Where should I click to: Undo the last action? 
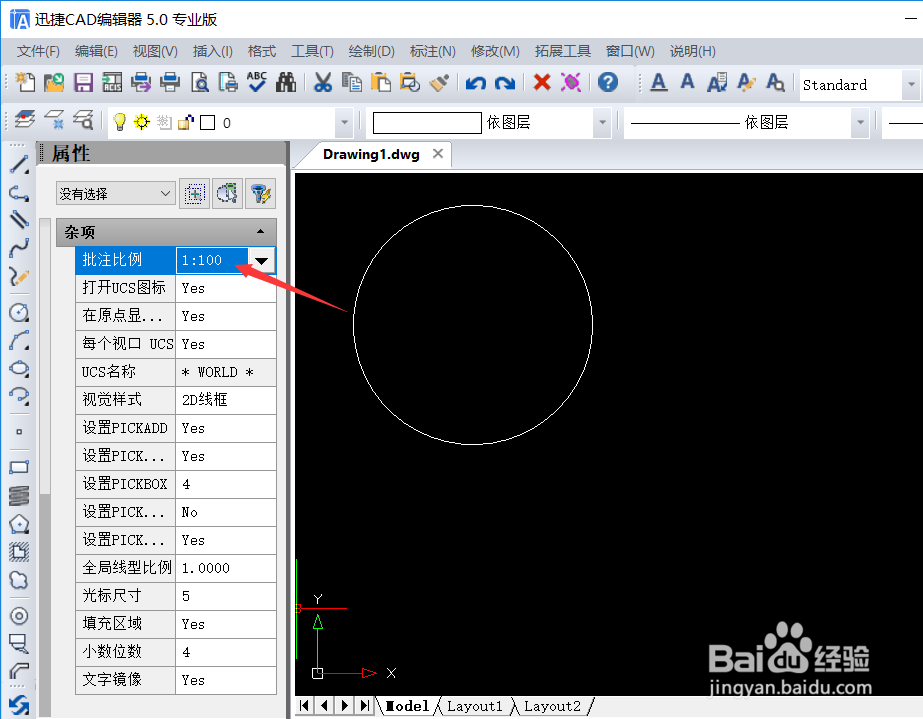coord(476,82)
